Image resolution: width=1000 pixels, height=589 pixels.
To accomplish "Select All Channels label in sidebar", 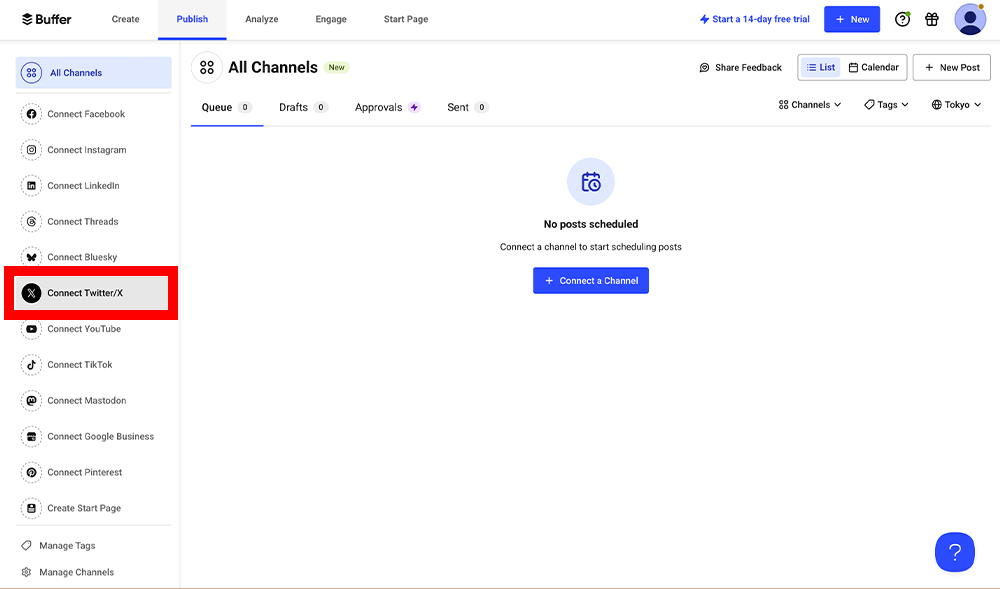I will (x=76, y=73).
